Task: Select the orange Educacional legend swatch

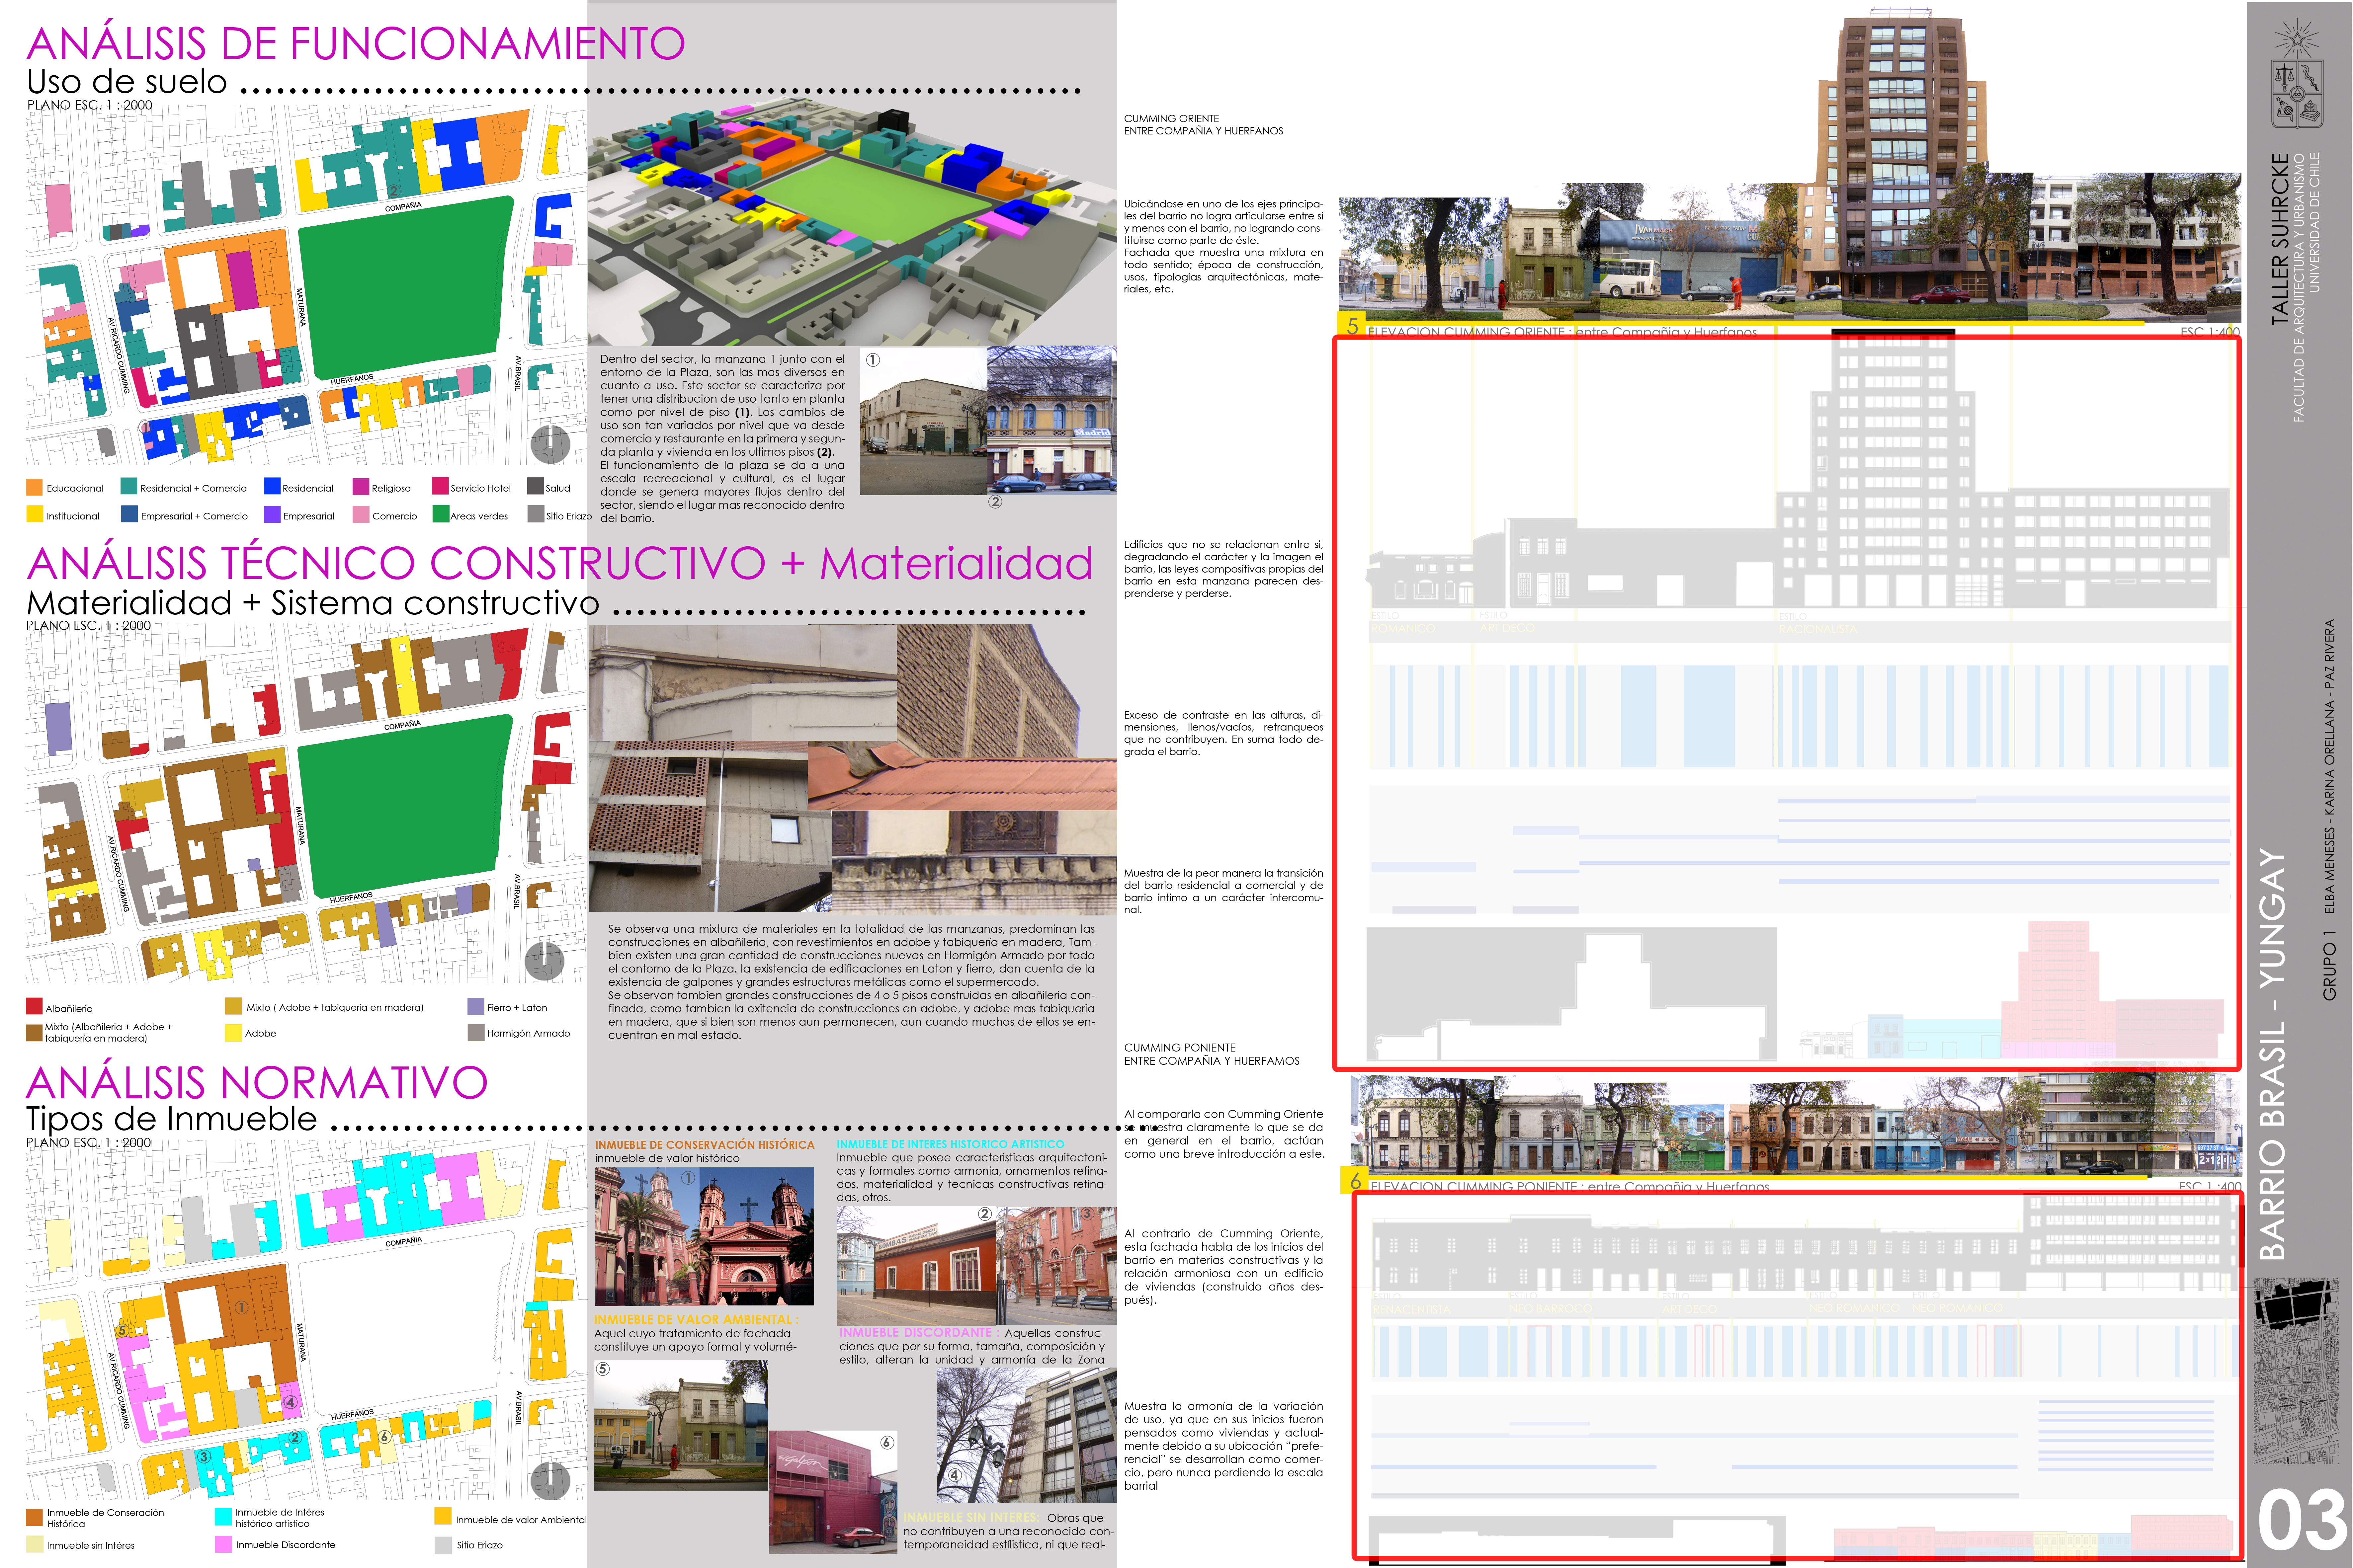Action: tap(34, 487)
